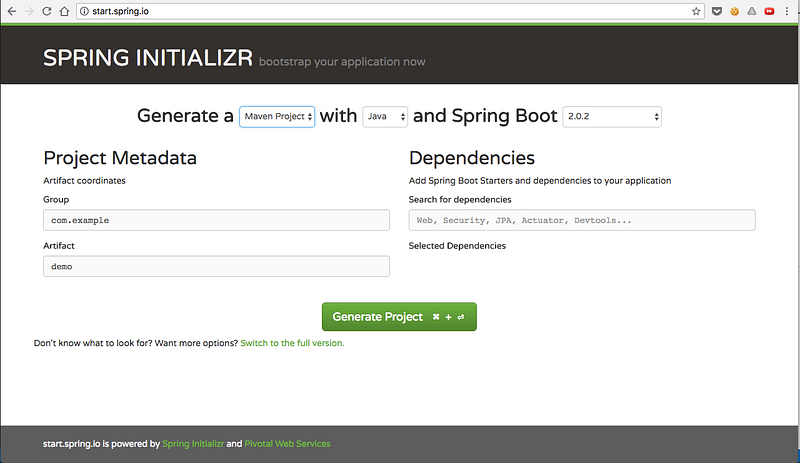Go back using the browser back arrow
Image resolution: width=800 pixels, height=463 pixels.
pos(12,11)
